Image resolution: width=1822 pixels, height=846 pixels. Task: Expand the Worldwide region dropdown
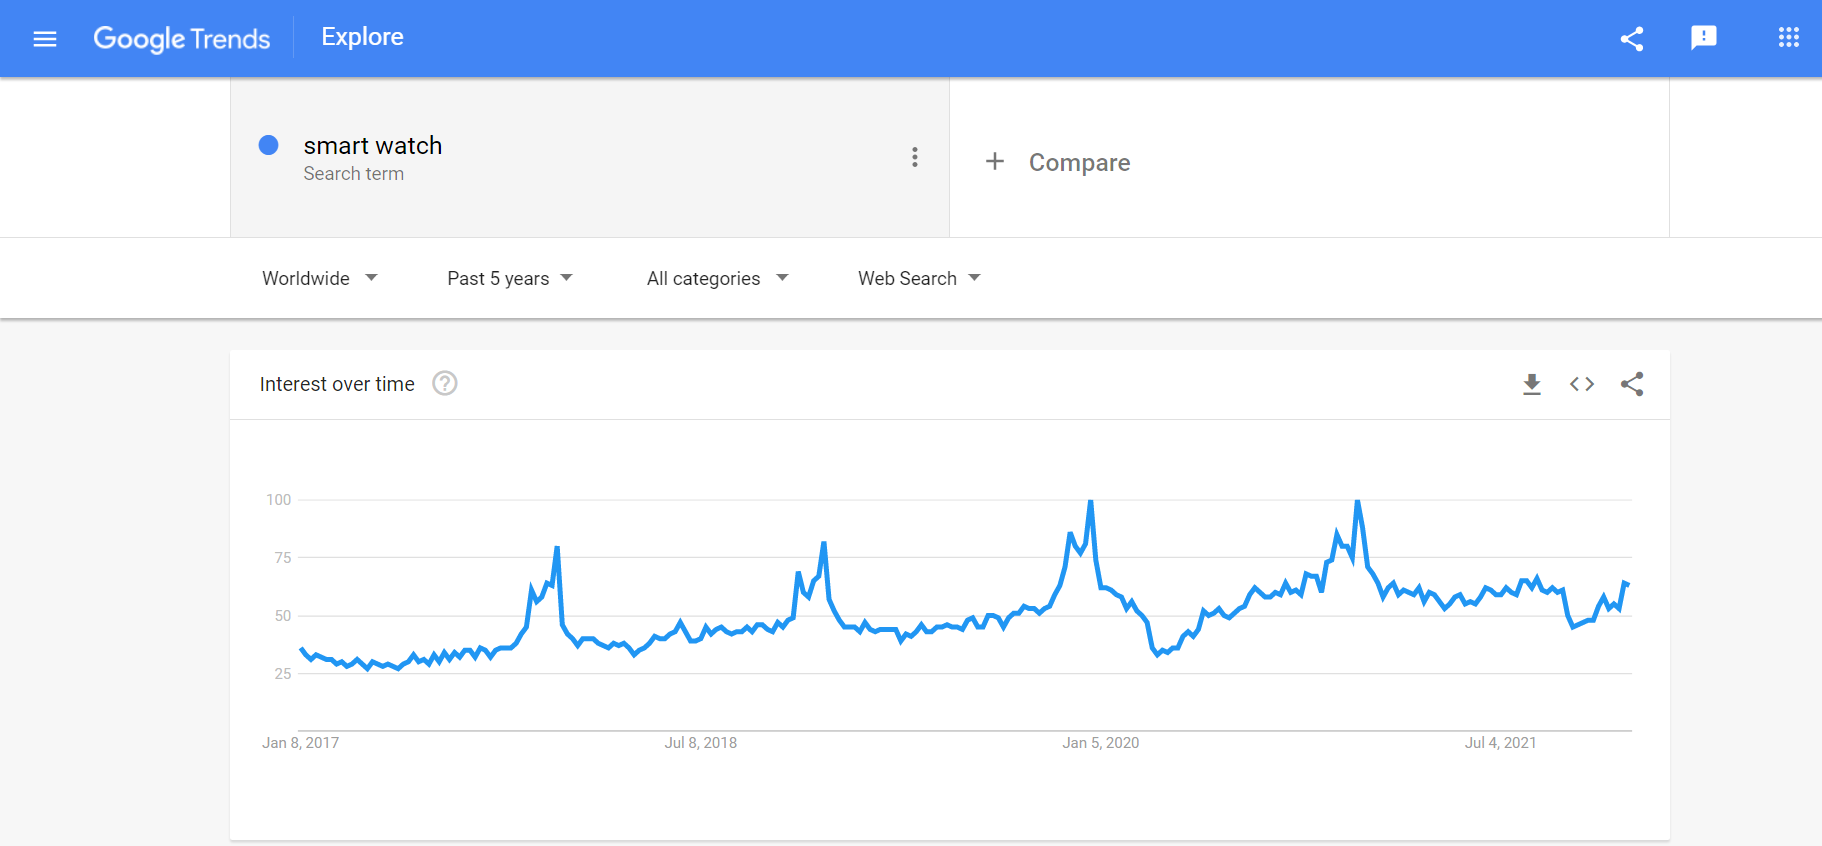[320, 278]
